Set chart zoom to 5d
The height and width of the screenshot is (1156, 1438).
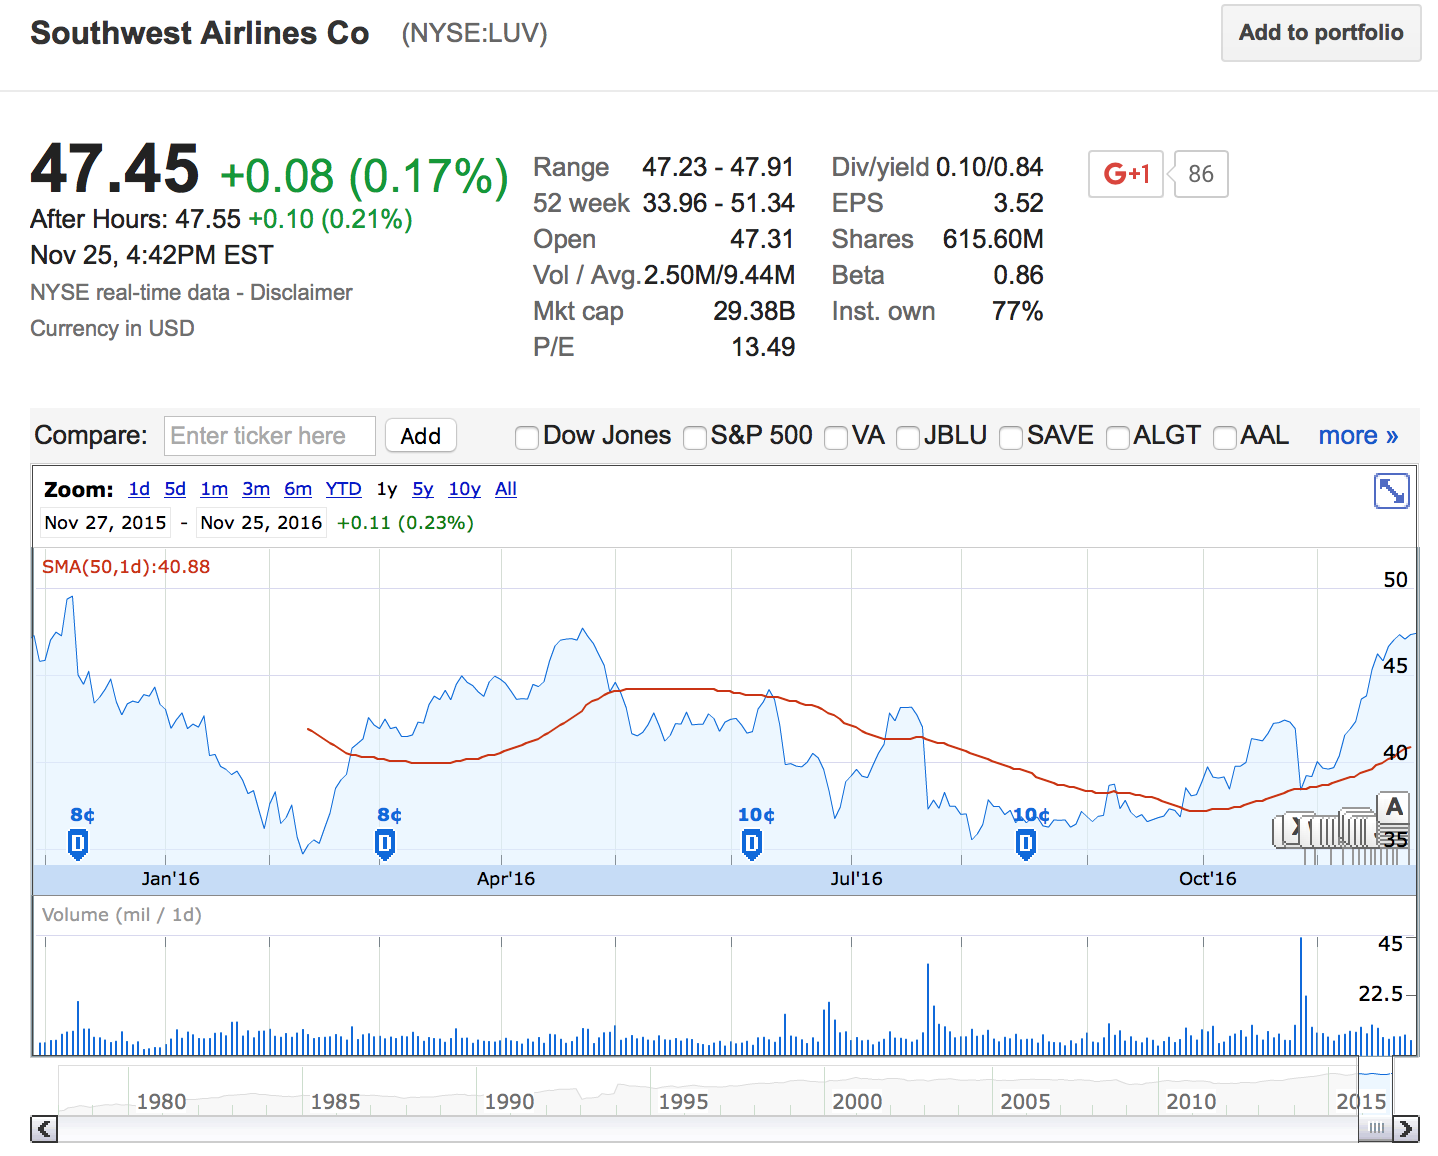[175, 489]
